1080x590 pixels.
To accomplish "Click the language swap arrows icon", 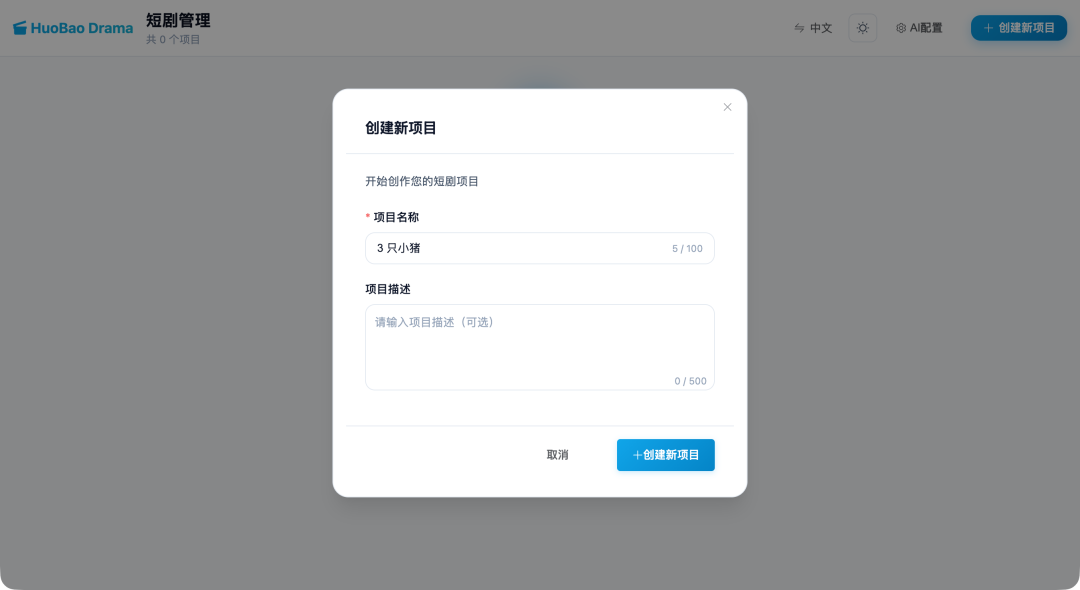I will [x=797, y=28].
